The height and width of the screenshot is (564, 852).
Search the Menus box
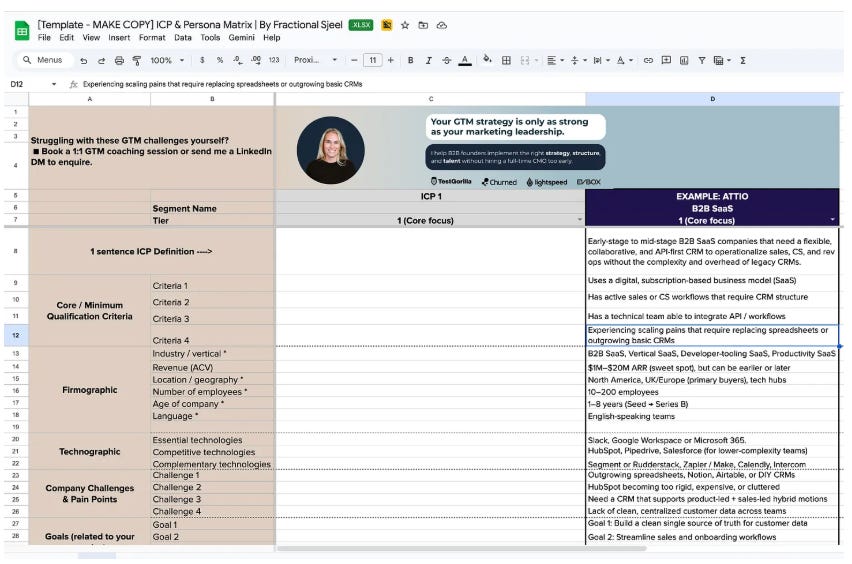[45, 60]
